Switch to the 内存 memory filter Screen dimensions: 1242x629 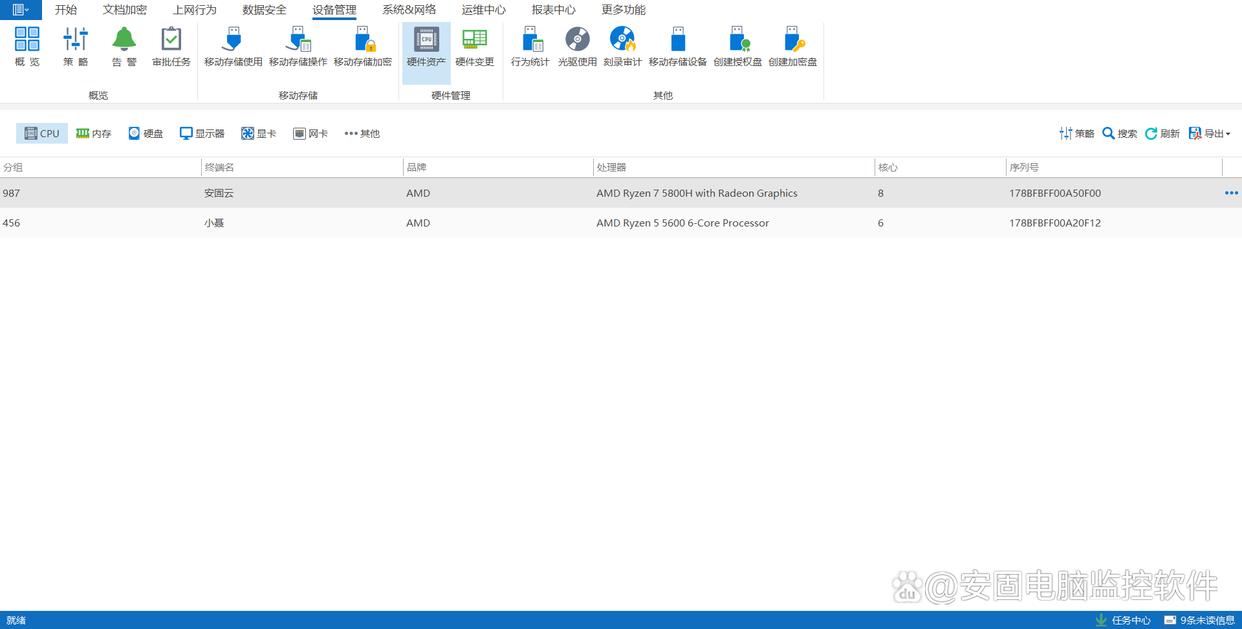tap(94, 134)
